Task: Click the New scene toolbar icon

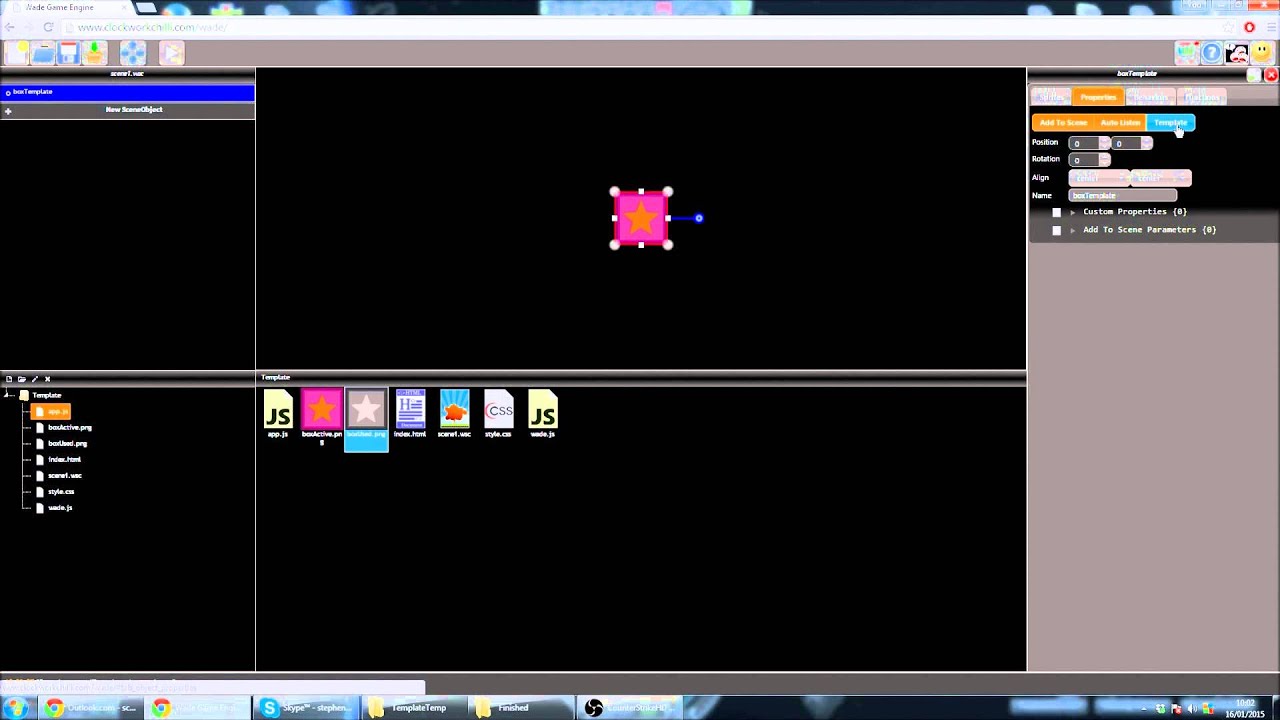Action: [x=17, y=53]
